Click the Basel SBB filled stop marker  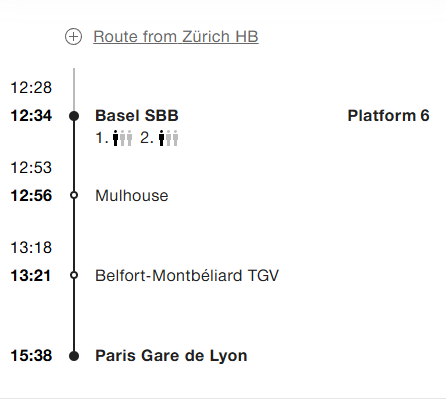[74, 116]
